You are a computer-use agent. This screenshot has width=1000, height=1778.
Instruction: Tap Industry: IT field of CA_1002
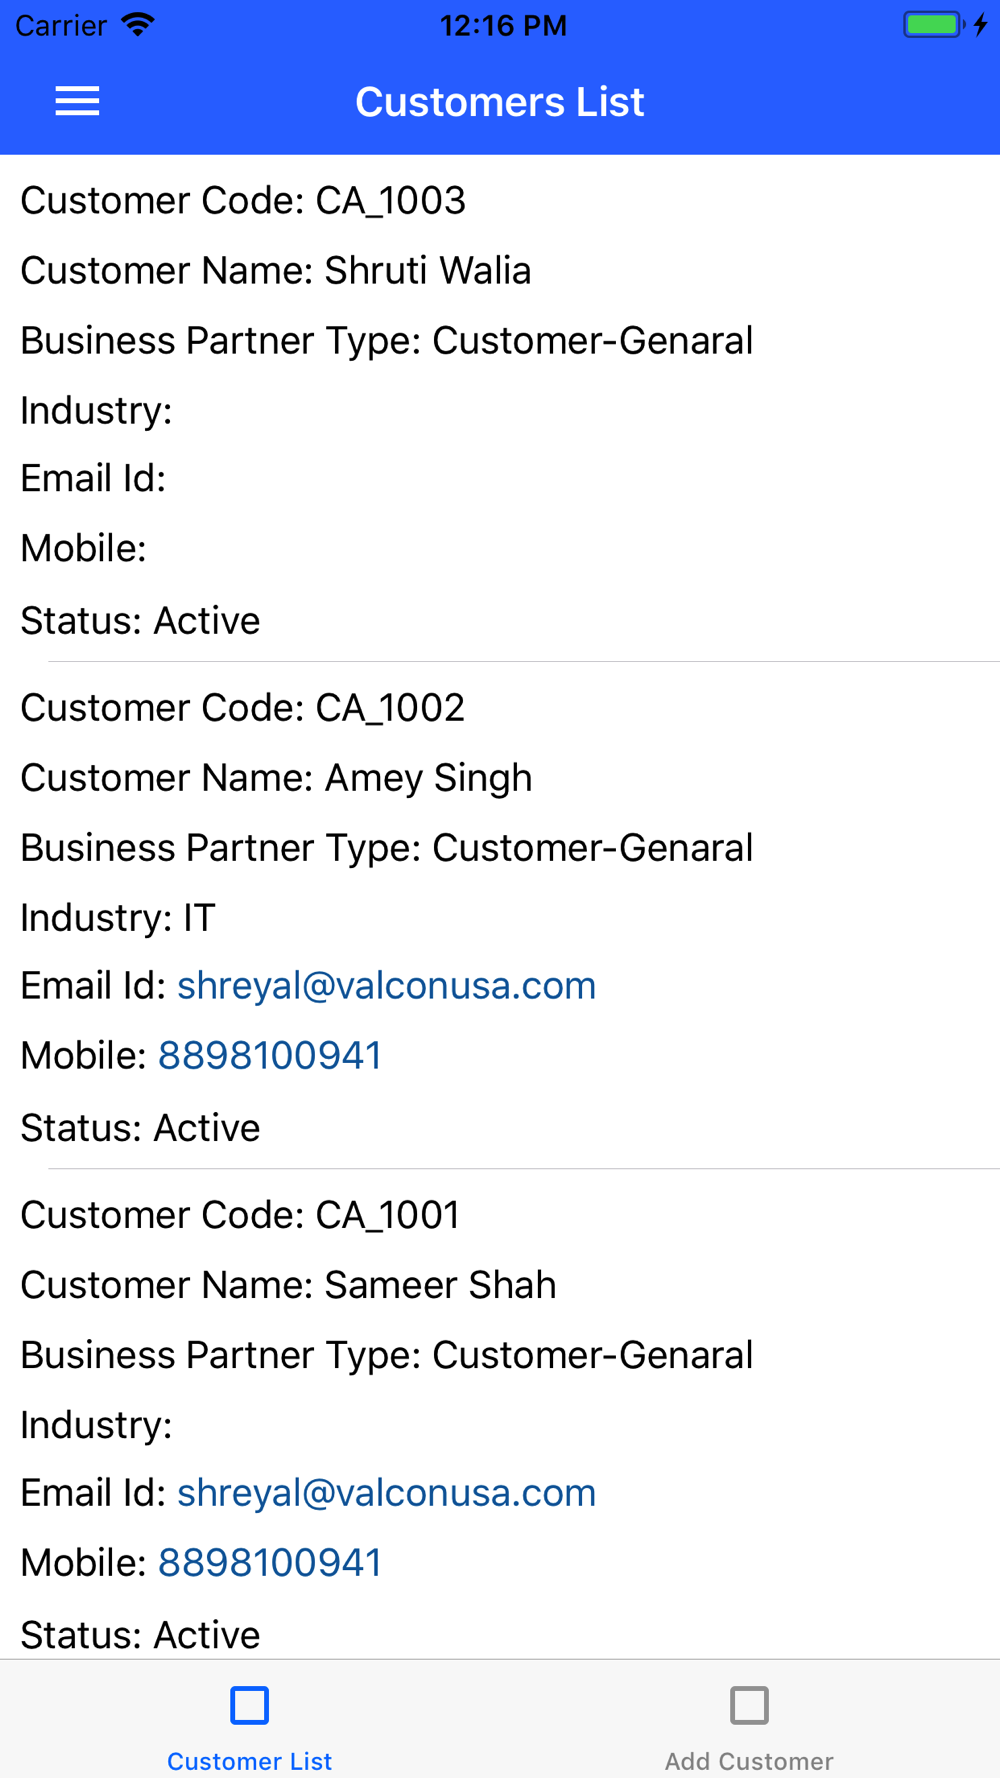coord(118,918)
